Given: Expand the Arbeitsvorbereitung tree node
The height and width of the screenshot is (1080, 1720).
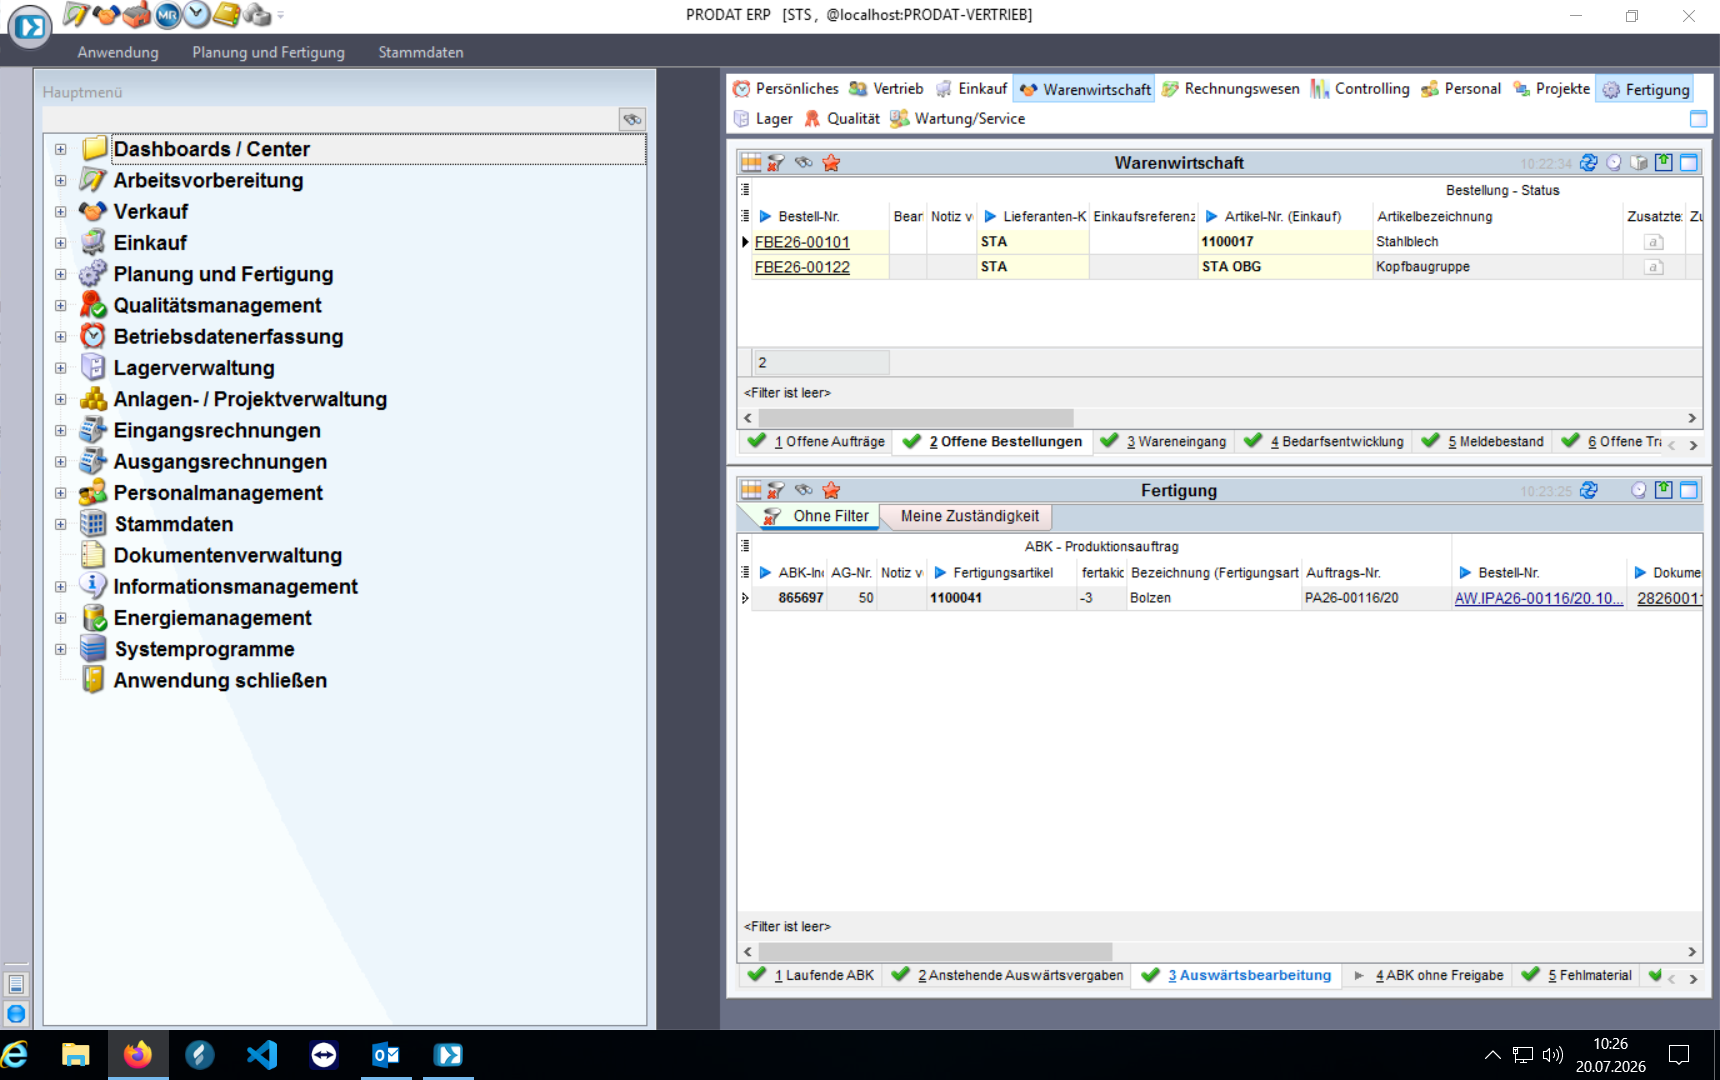Looking at the screenshot, I should tap(61, 181).
